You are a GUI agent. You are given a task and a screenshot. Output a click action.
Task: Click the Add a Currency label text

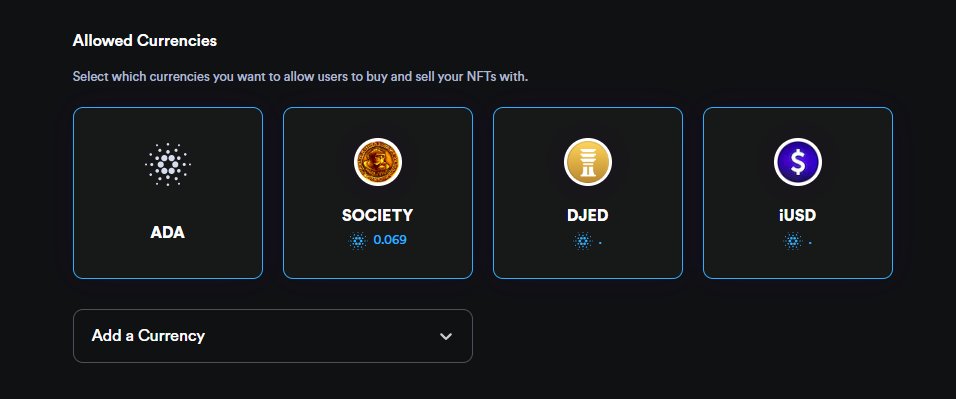coord(148,336)
